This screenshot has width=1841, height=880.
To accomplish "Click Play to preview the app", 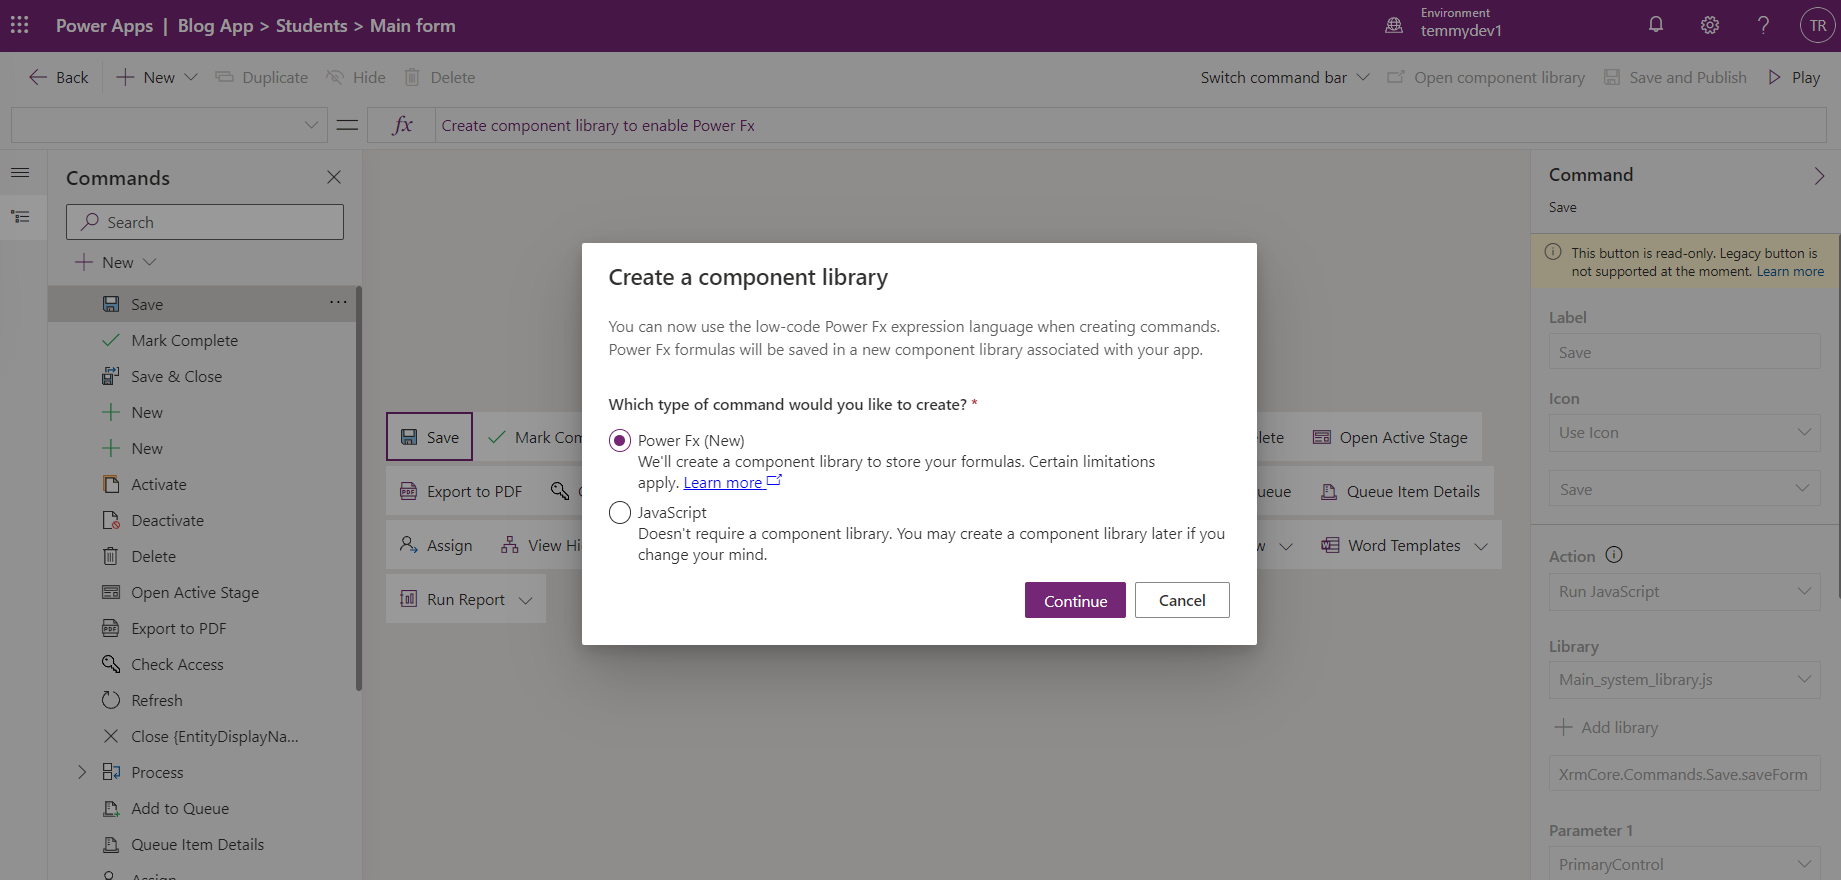I will pos(1794,77).
